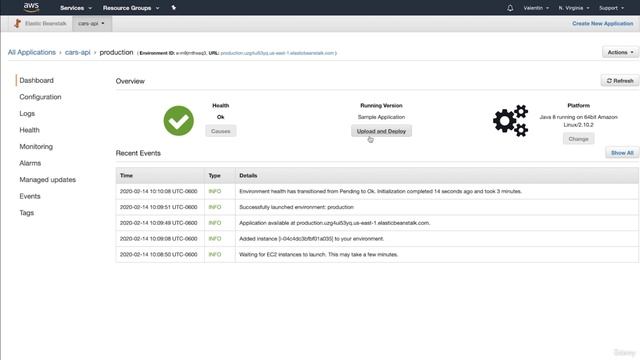Click Show All recent events
Viewport: 640px width, 360px height.
[x=622, y=153]
